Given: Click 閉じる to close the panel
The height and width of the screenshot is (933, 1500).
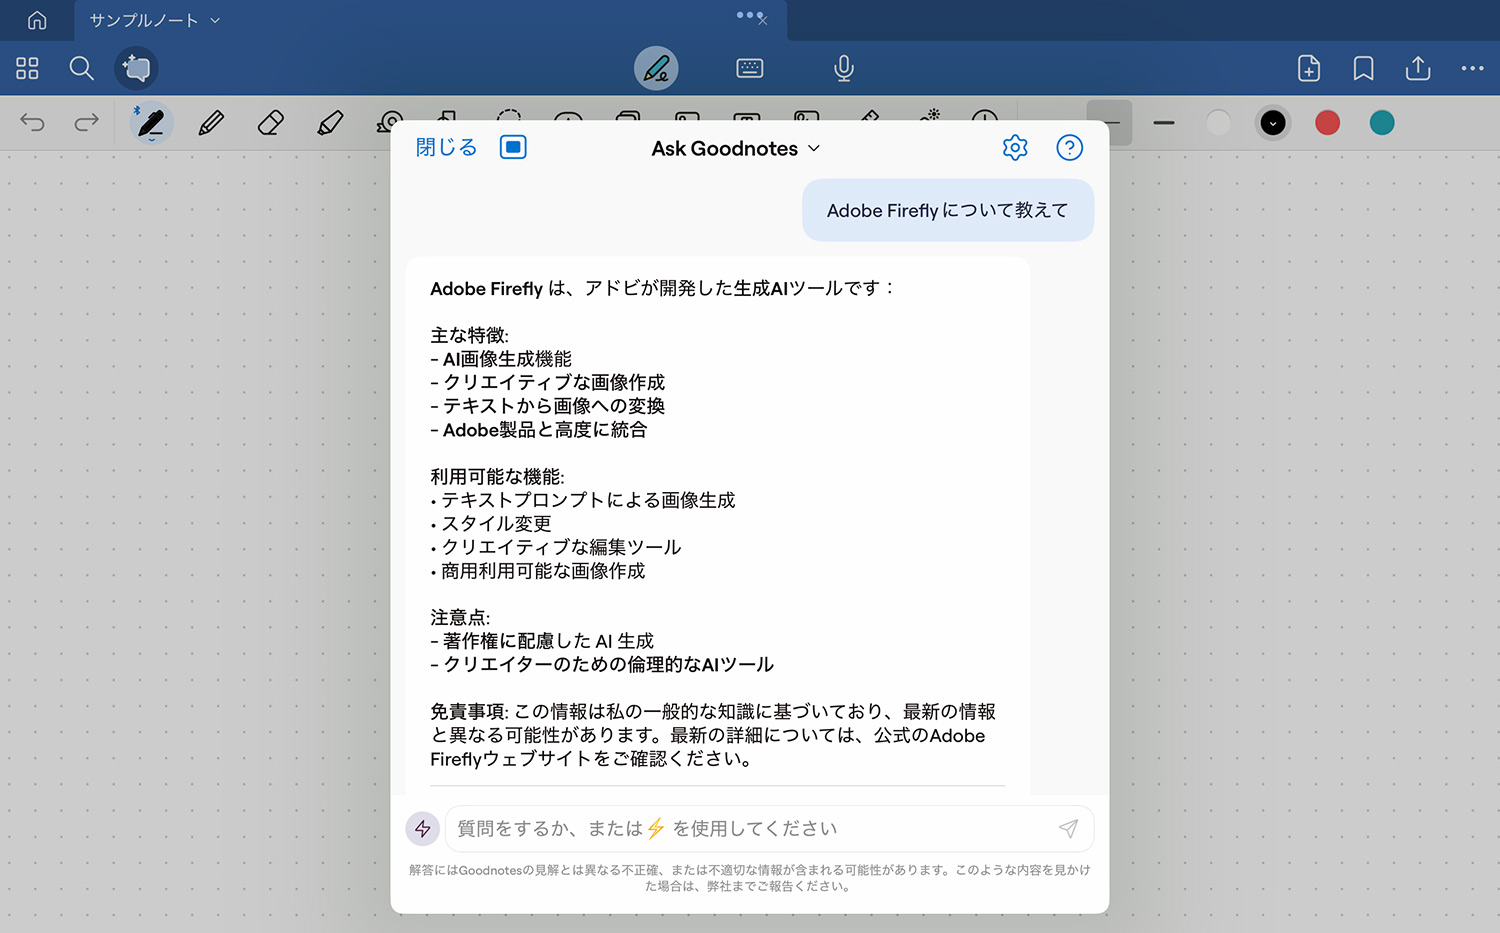Looking at the screenshot, I should [x=446, y=148].
